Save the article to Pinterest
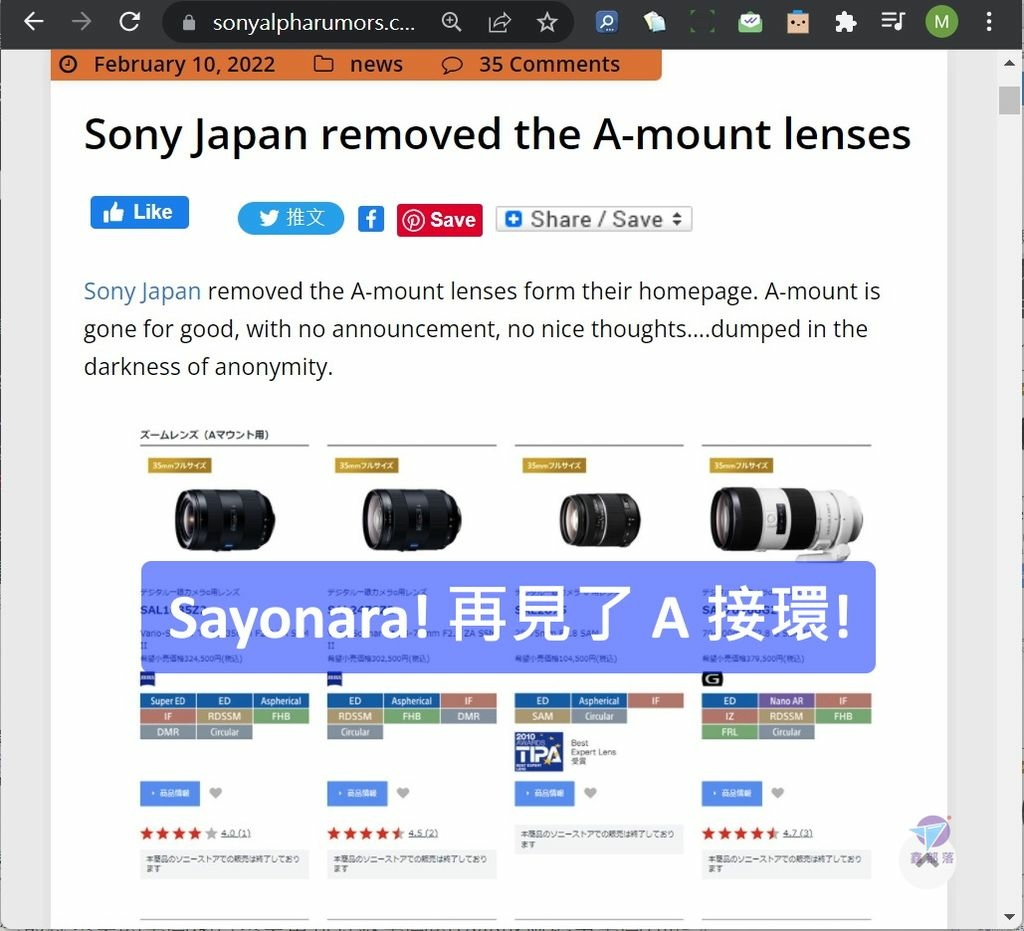1024x931 pixels. pos(440,219)
